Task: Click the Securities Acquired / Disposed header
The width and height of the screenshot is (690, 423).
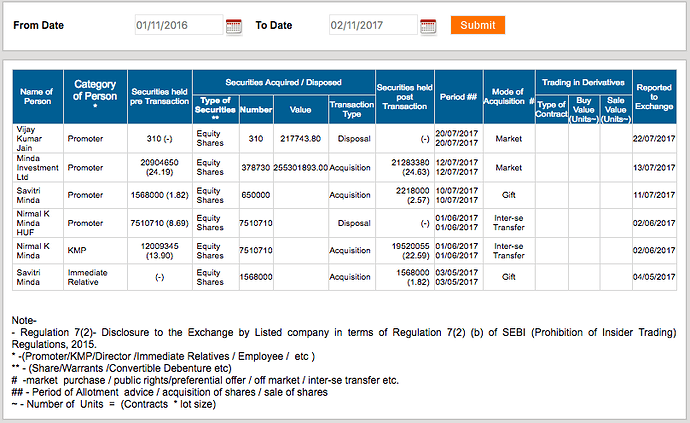Action: pyautogui.click(x=283, y=80)
